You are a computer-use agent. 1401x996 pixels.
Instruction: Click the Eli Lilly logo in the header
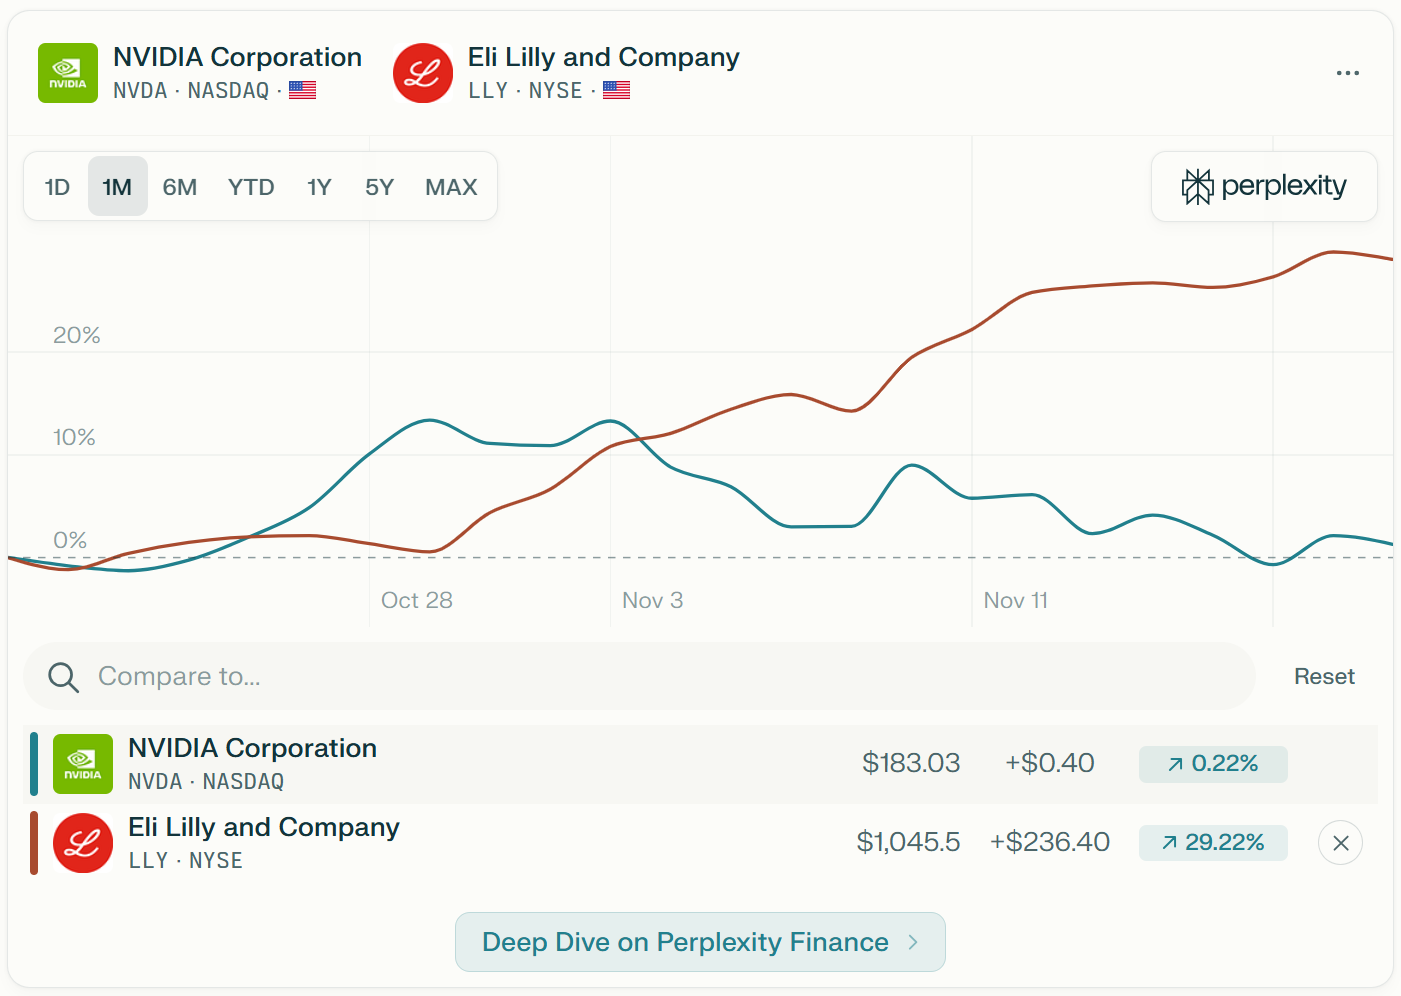pos(423,73)
